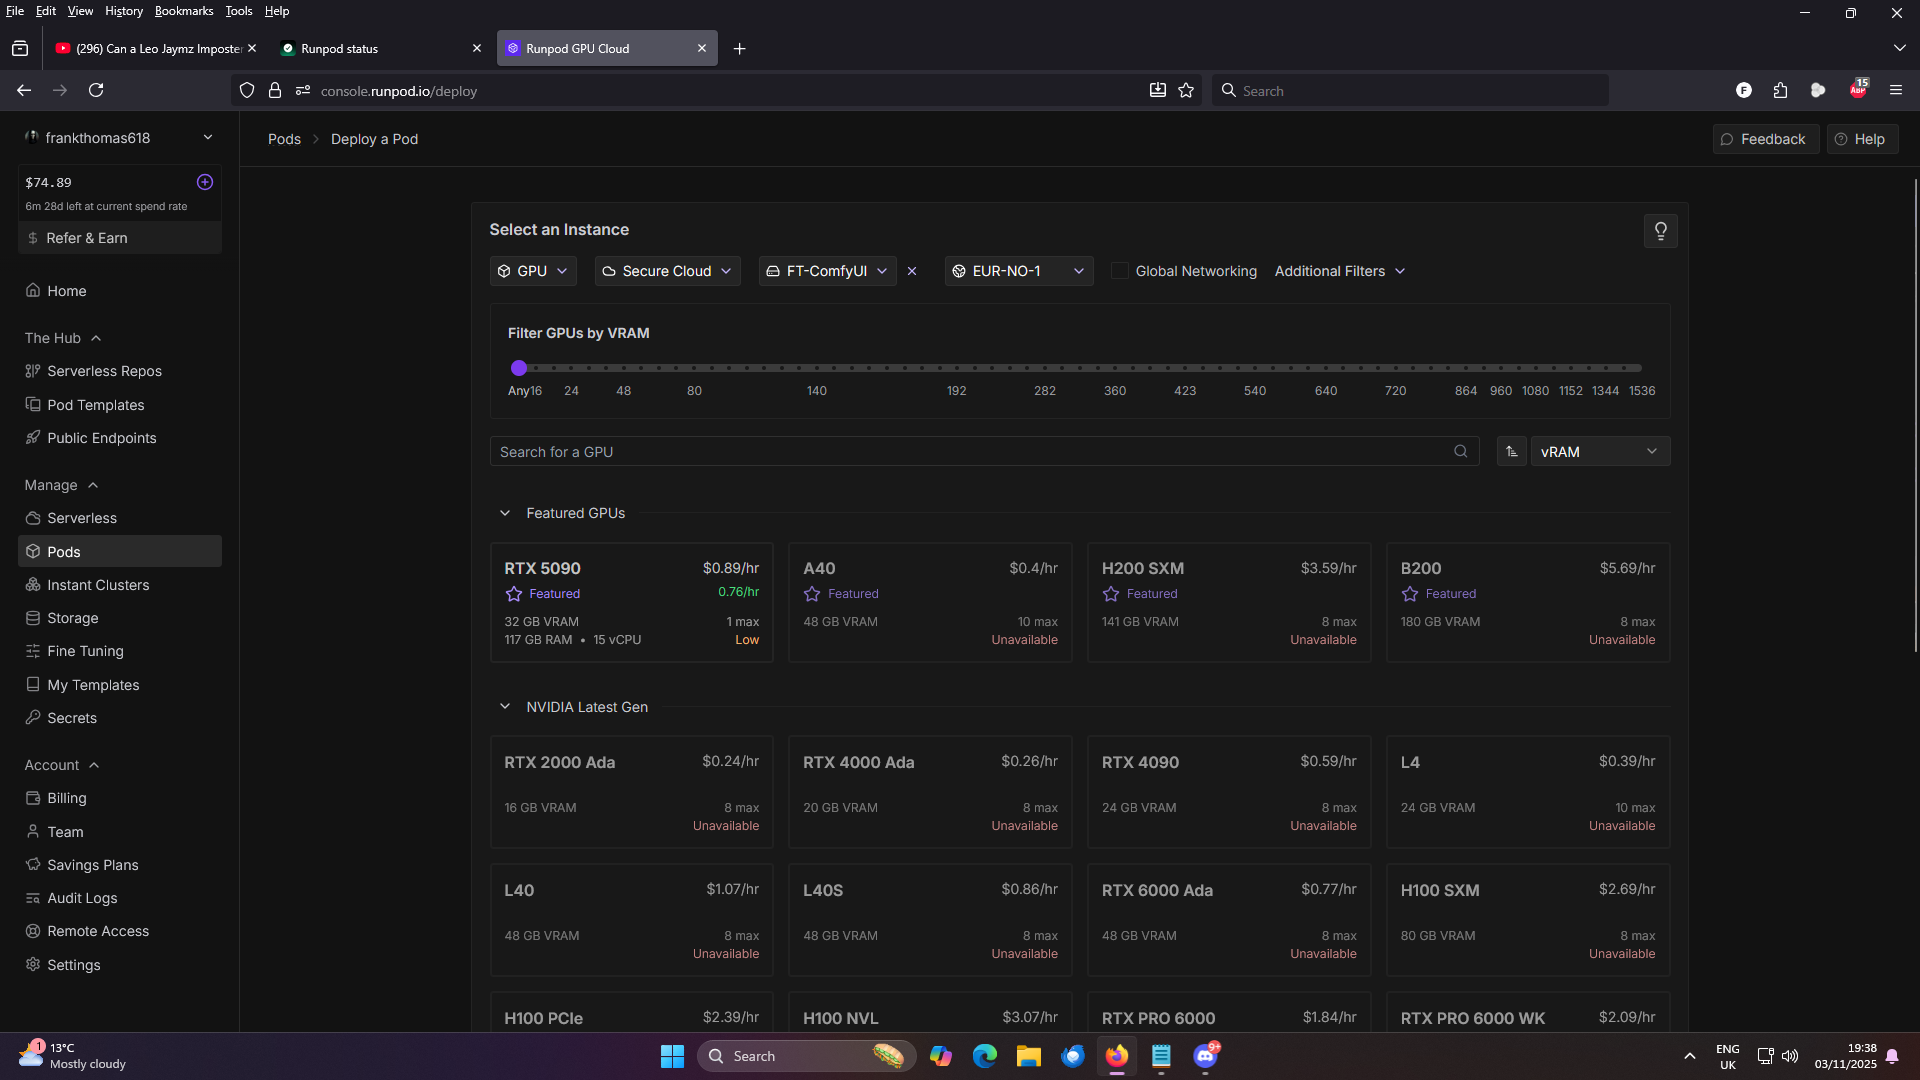
Task: Click the VRAM slider handle at Any
Action: click(x=519, y=368)
